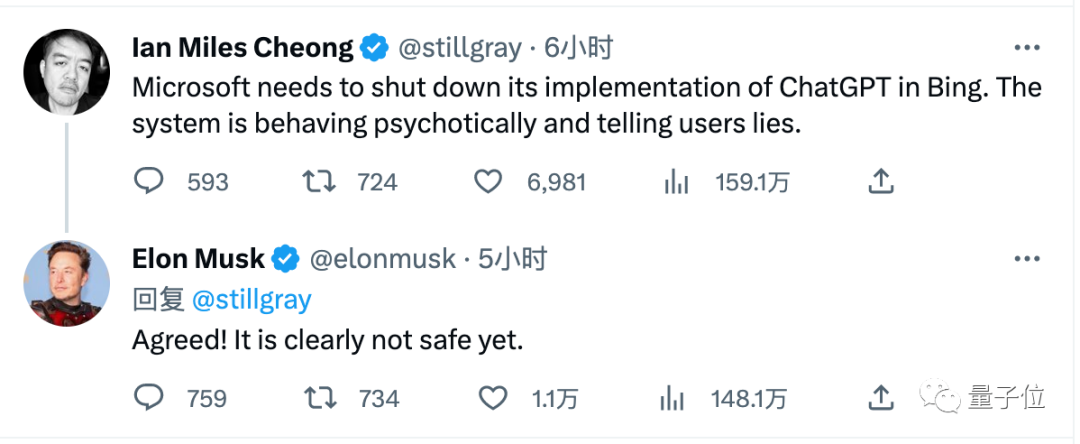
Task: View analytics on Ian Miles Cheong's tweet
Action: click(x=677, y=181)
